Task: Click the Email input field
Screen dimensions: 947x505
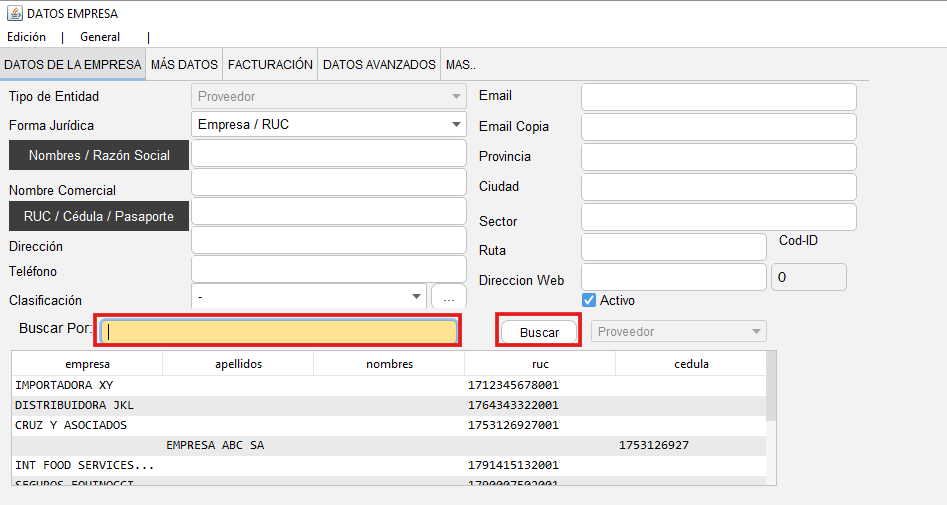Action: click(718, 97)
